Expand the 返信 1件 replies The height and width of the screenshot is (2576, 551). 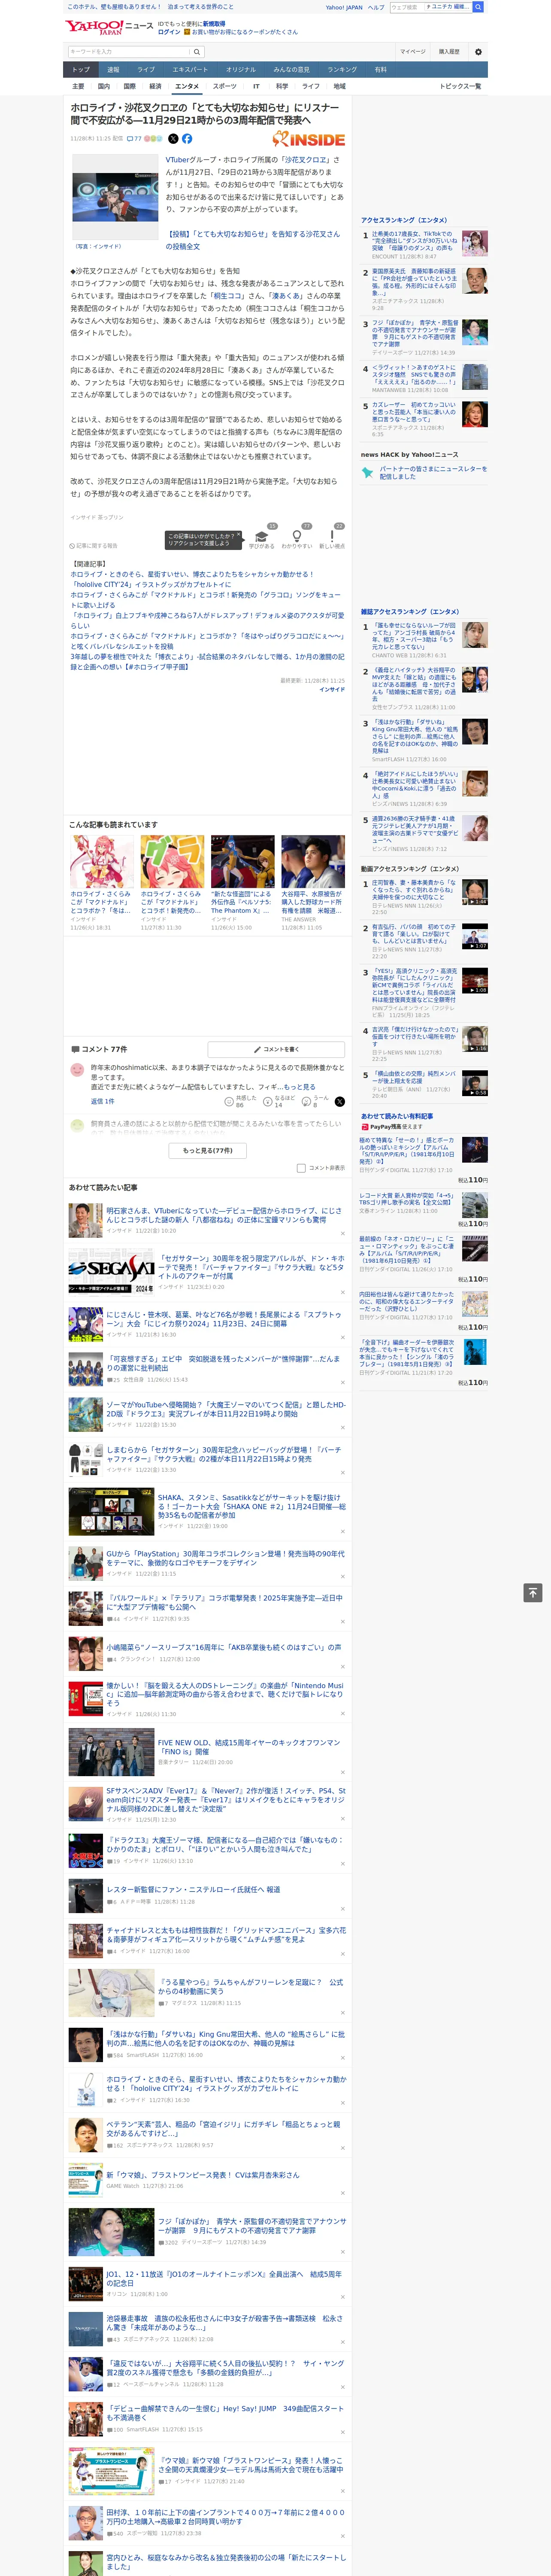point(103,1101)
